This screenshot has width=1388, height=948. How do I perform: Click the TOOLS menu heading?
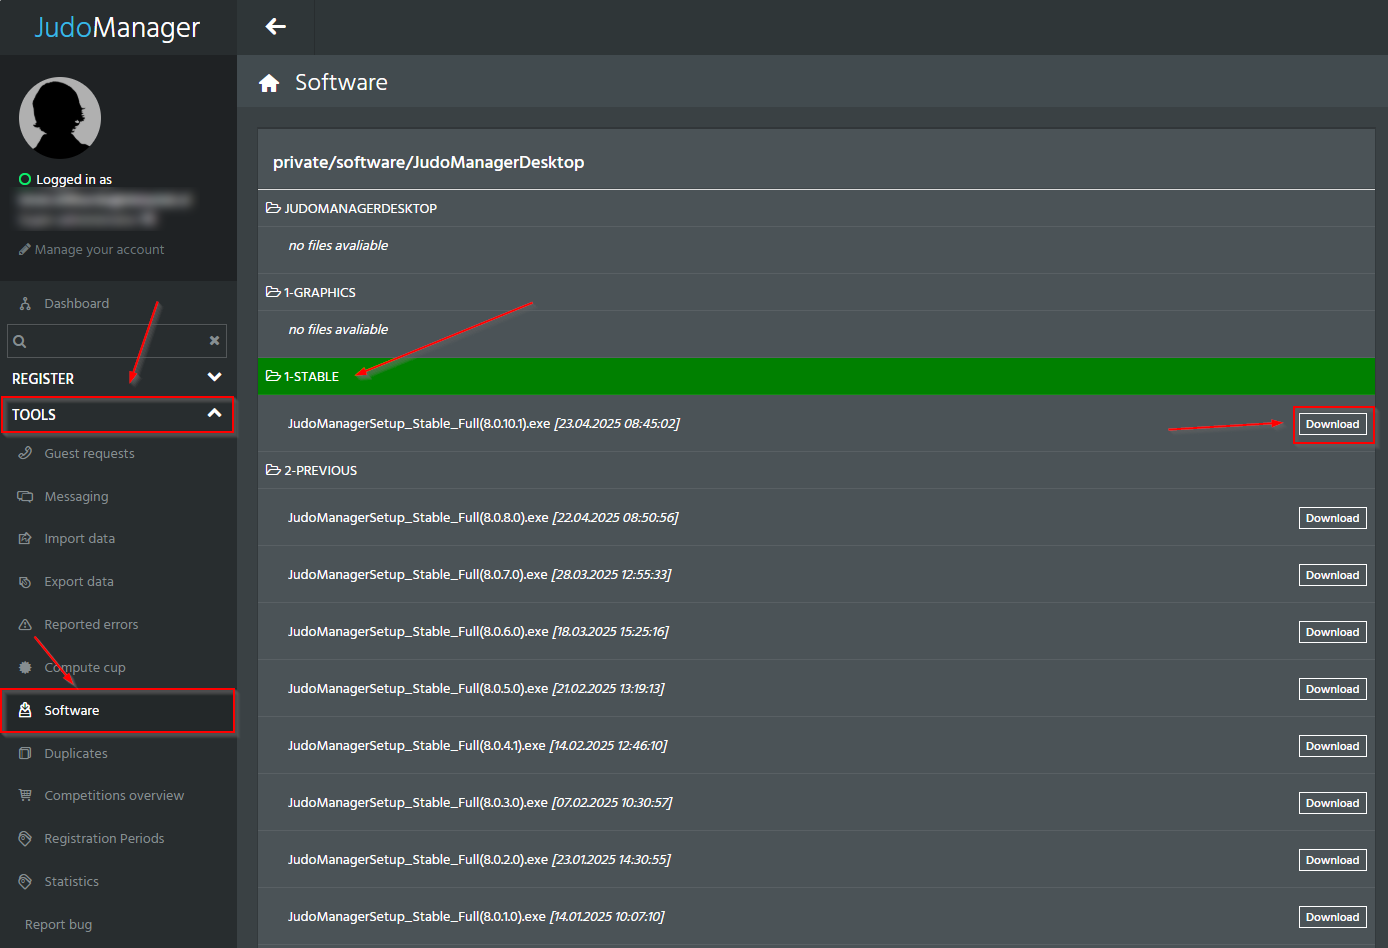34,415
